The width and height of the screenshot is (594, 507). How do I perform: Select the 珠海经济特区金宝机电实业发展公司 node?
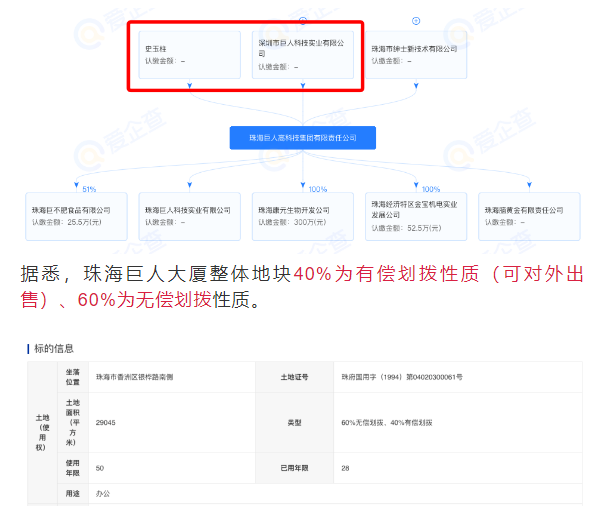(x=416, y=216)
